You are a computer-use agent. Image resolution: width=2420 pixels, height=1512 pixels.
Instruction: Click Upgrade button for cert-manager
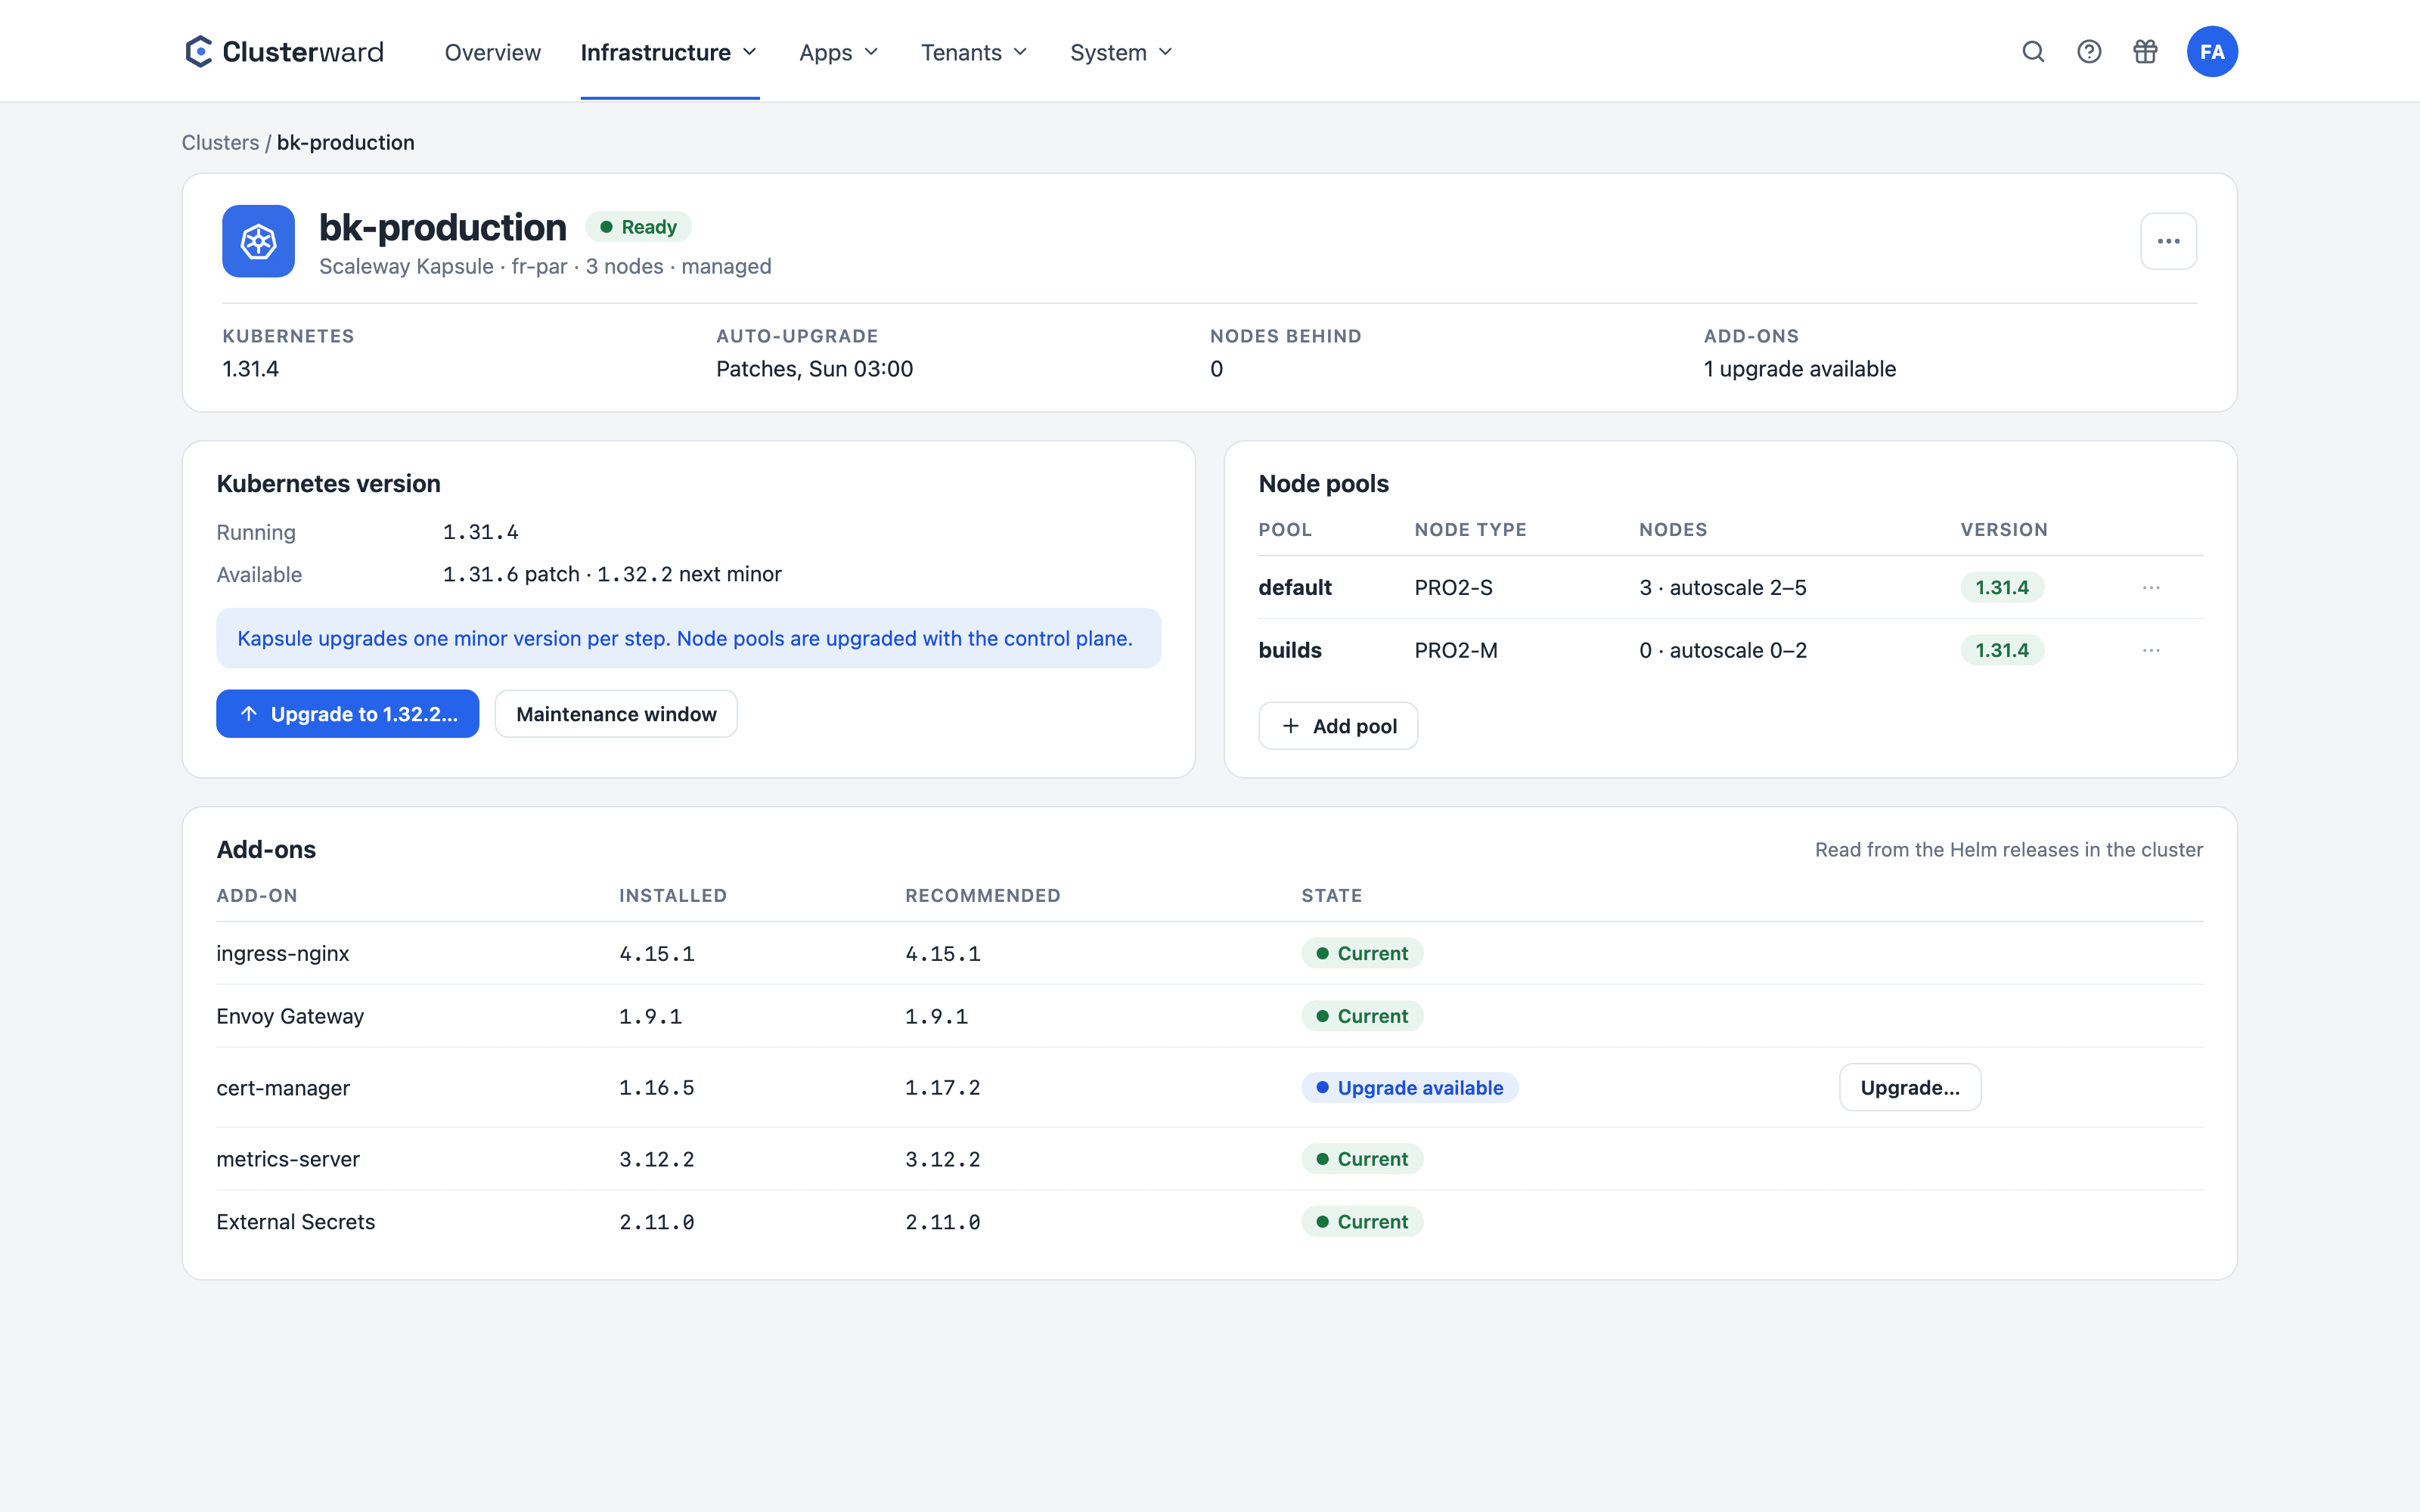click(1909, 1088)
